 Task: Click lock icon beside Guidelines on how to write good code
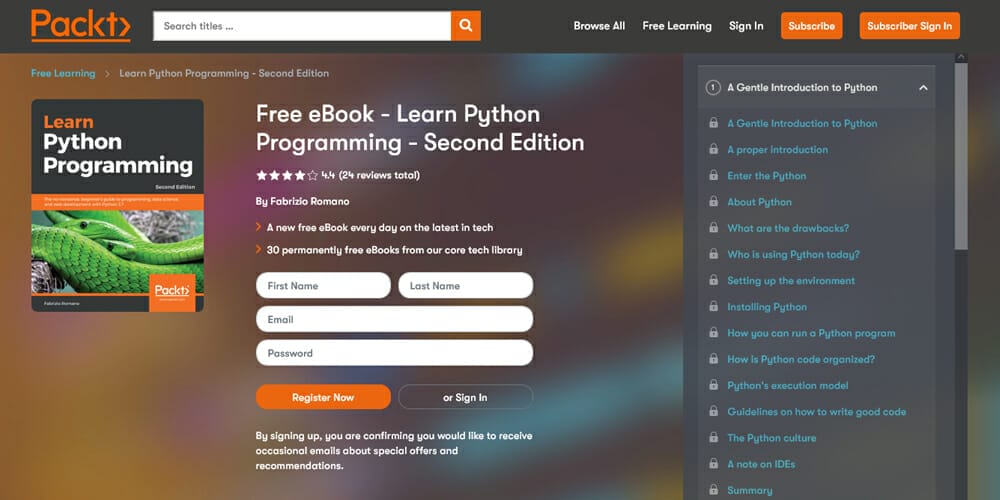click(x=714, y=411)
